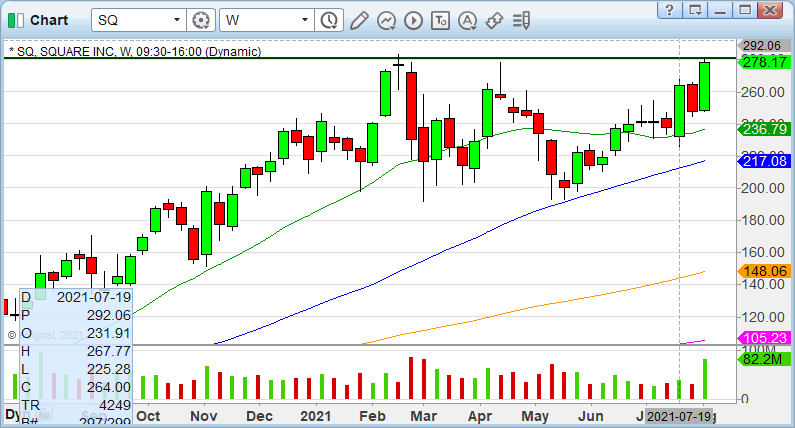Open the time template clock icon
Viewport: 795px width, 428px height.
329,20
